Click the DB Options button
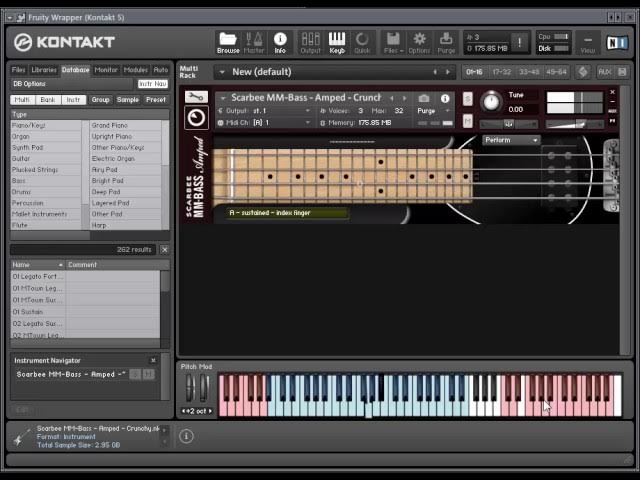The width and height of the screenshot is (640, 480). [30, 84]
